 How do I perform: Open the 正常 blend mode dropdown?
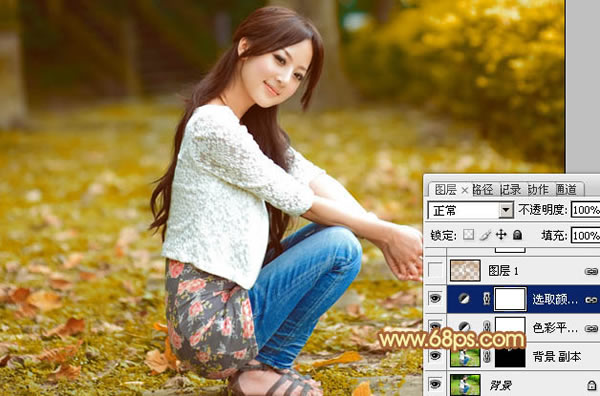click(470, 210)
